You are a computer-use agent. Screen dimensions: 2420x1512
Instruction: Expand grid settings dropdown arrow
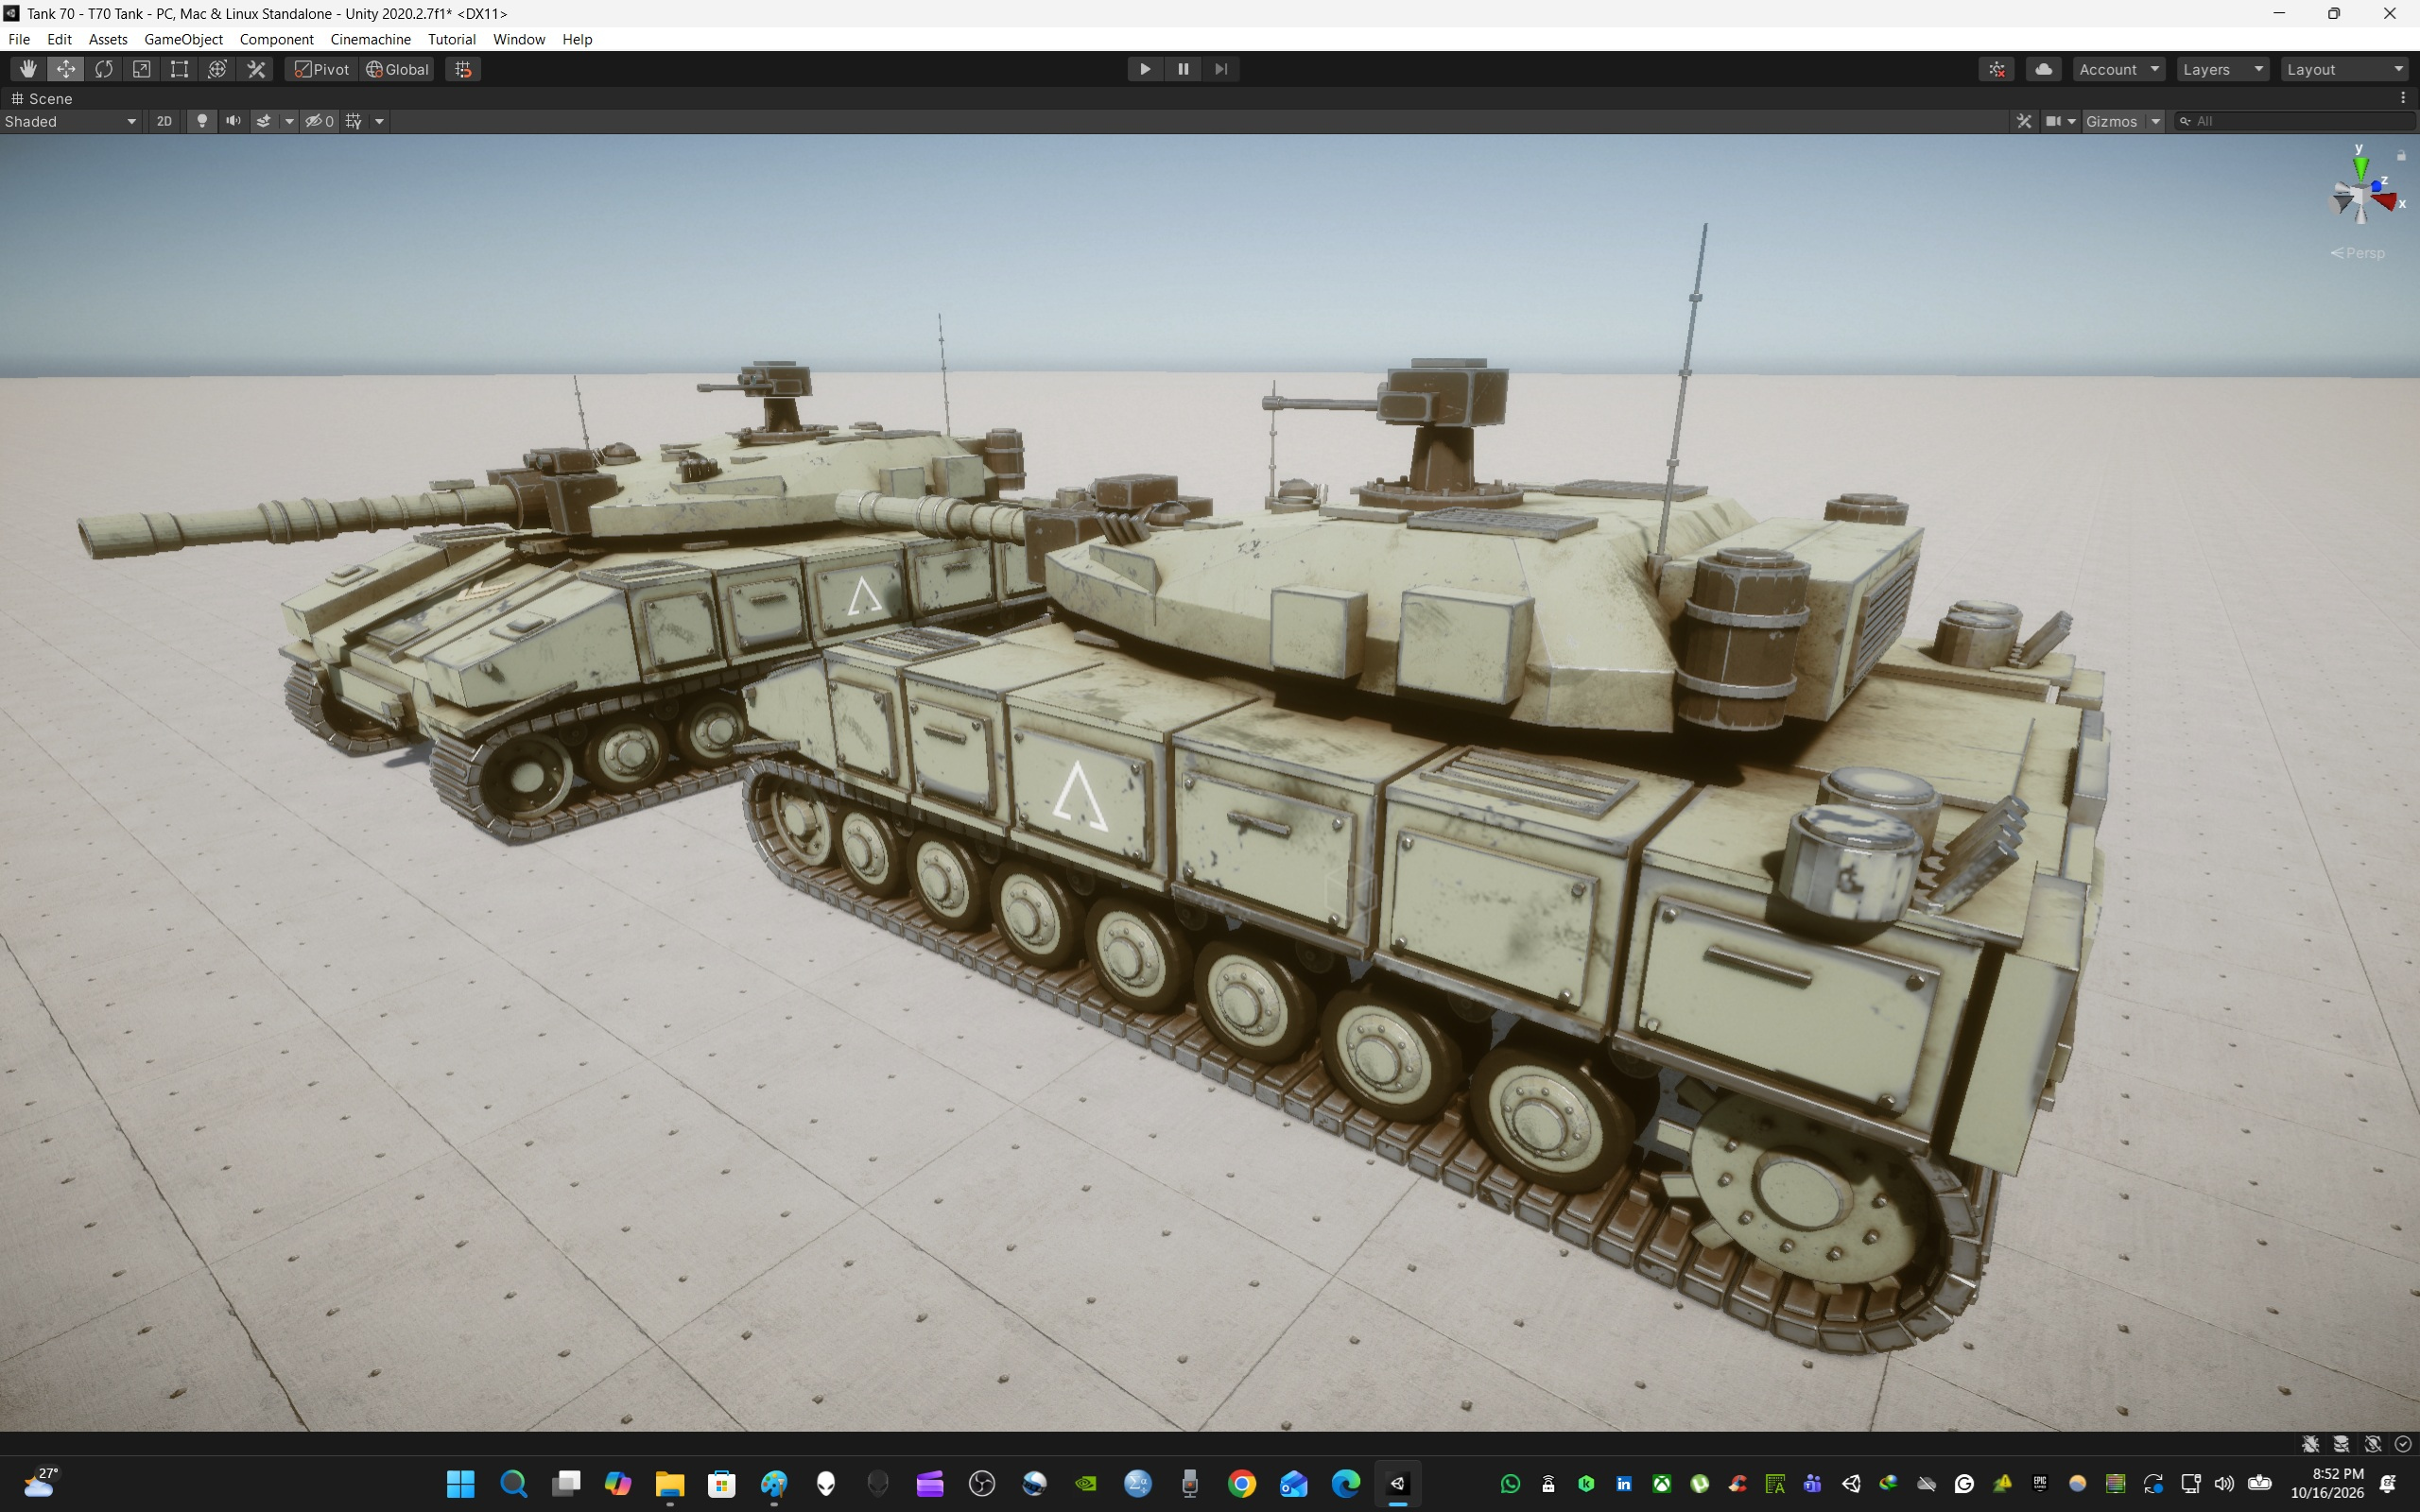[379, 121]
